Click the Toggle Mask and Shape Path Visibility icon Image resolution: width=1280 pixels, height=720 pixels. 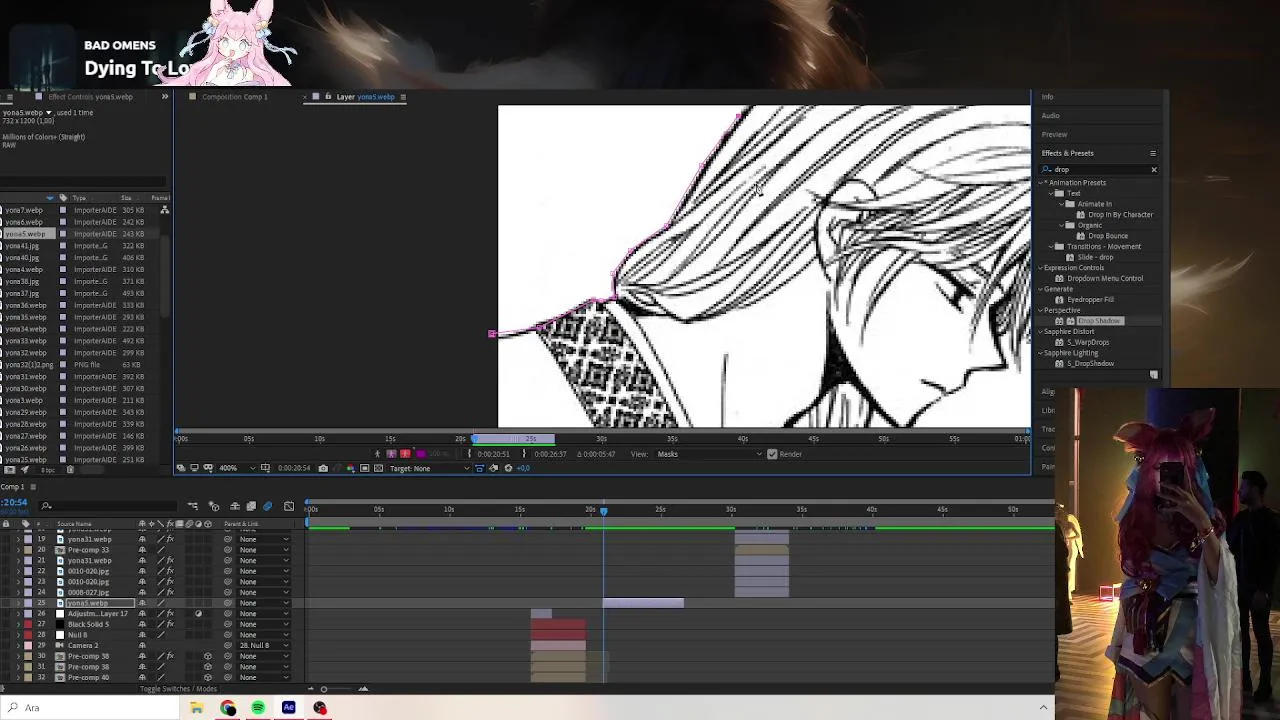click(208, 468)
